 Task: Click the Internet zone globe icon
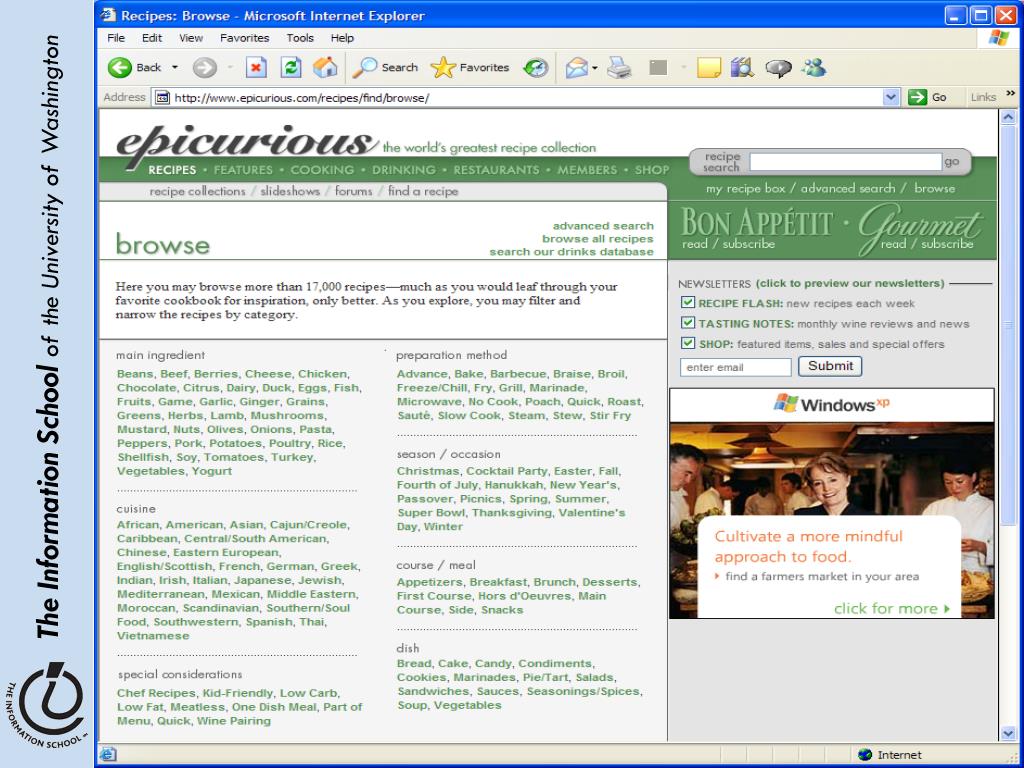click(x=865, y=755)
